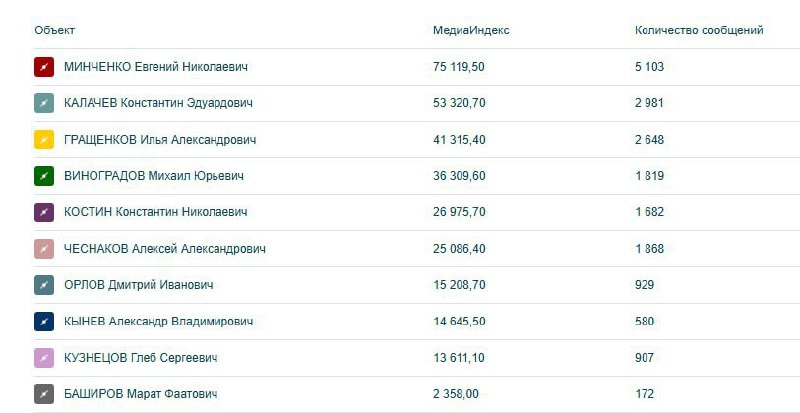Click the slate icon next to ОРЛОВ

click(44, 285)
